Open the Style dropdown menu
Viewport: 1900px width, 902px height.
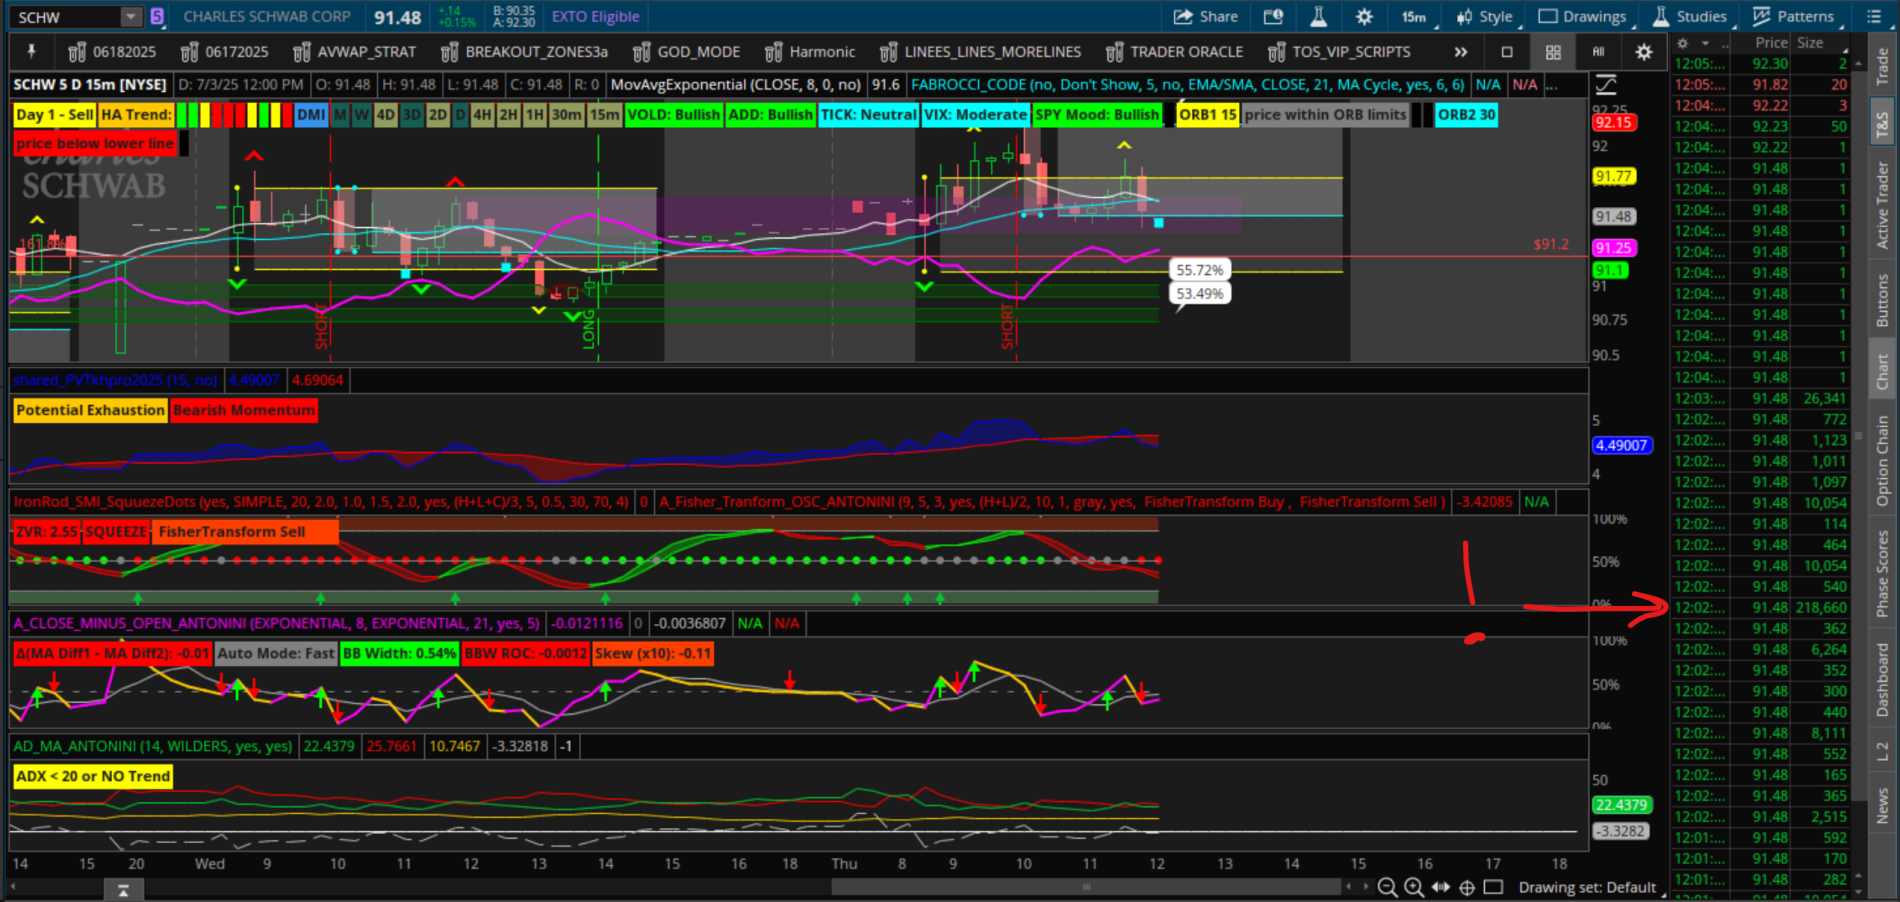[1486, 16]
